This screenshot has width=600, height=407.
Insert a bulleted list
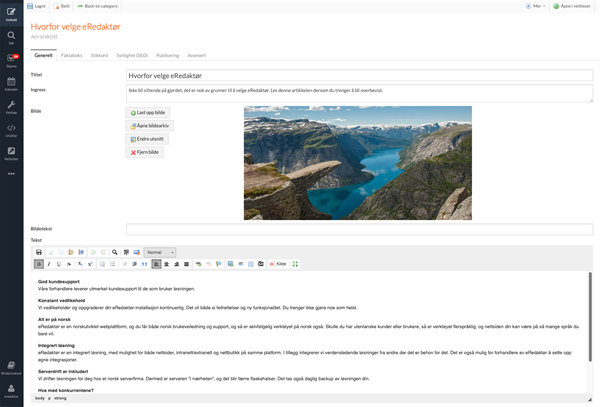[112, 264]
